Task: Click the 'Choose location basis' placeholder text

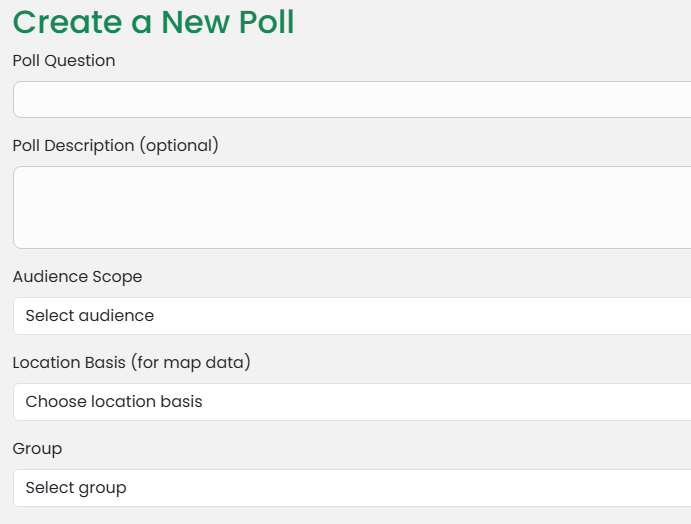Action: tap(114, 402)
